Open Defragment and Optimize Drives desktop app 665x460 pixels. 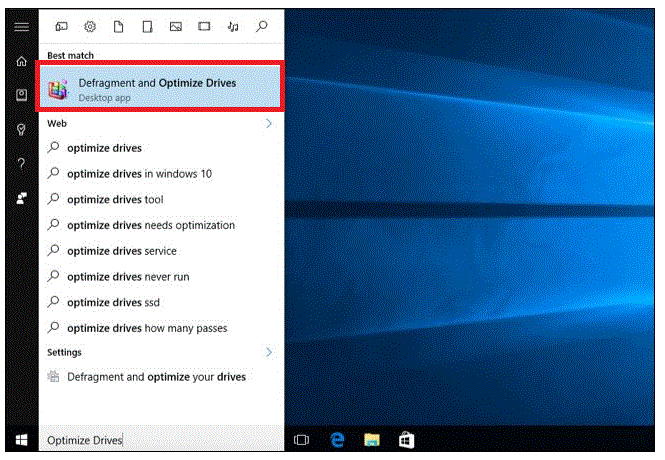(x=160, y=86)
